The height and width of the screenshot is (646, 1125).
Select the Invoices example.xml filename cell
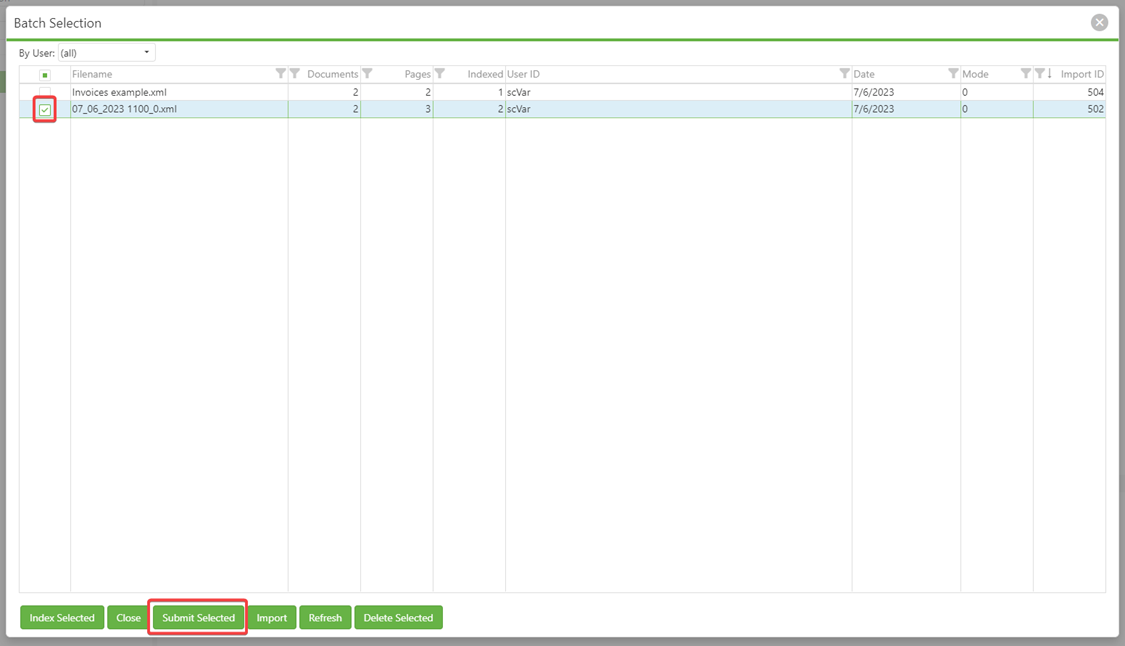[x=119, y=92]
